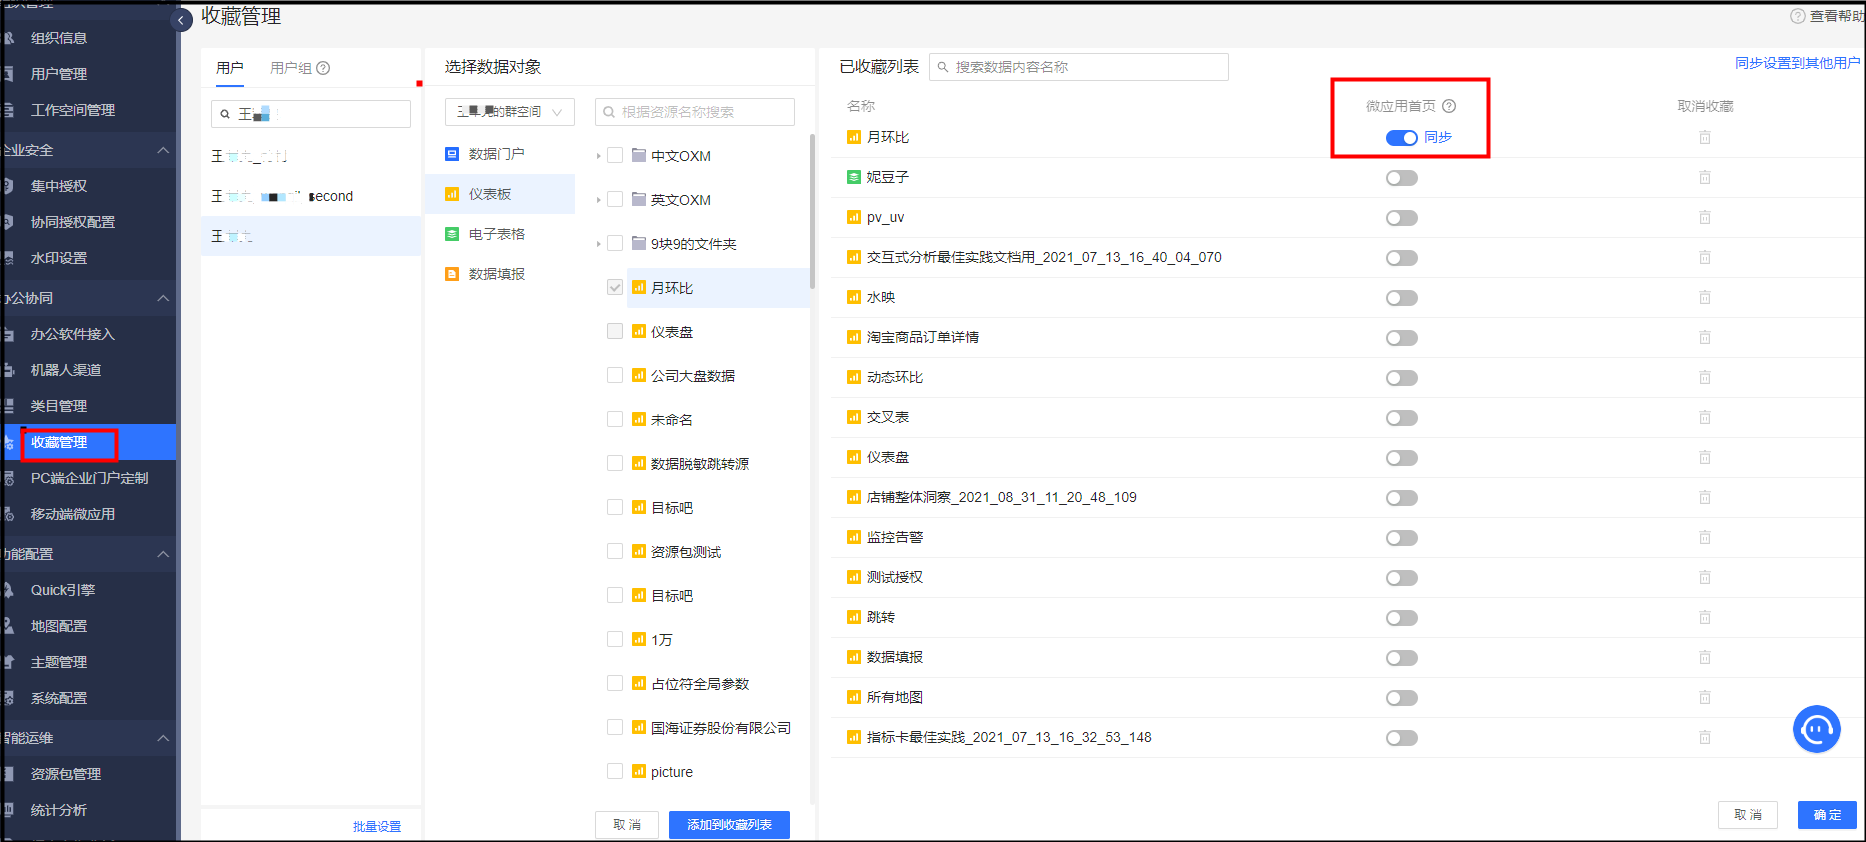Collapse the sidebar with the arrow button
The width and height of the screenshot is (1866, 842).
coord(182,20)
